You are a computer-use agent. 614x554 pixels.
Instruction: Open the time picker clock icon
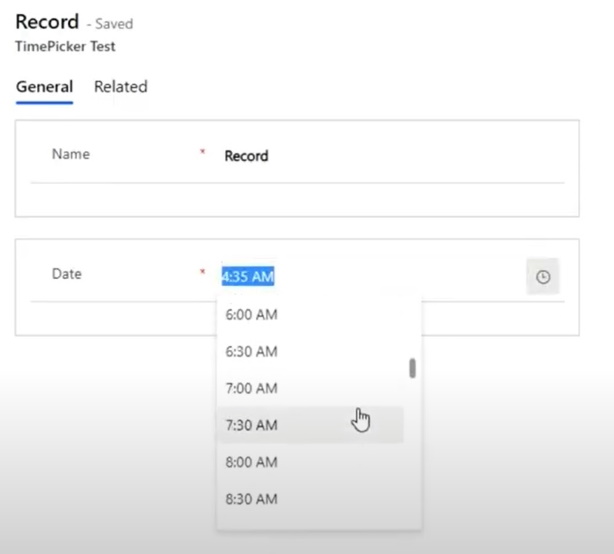543,277
